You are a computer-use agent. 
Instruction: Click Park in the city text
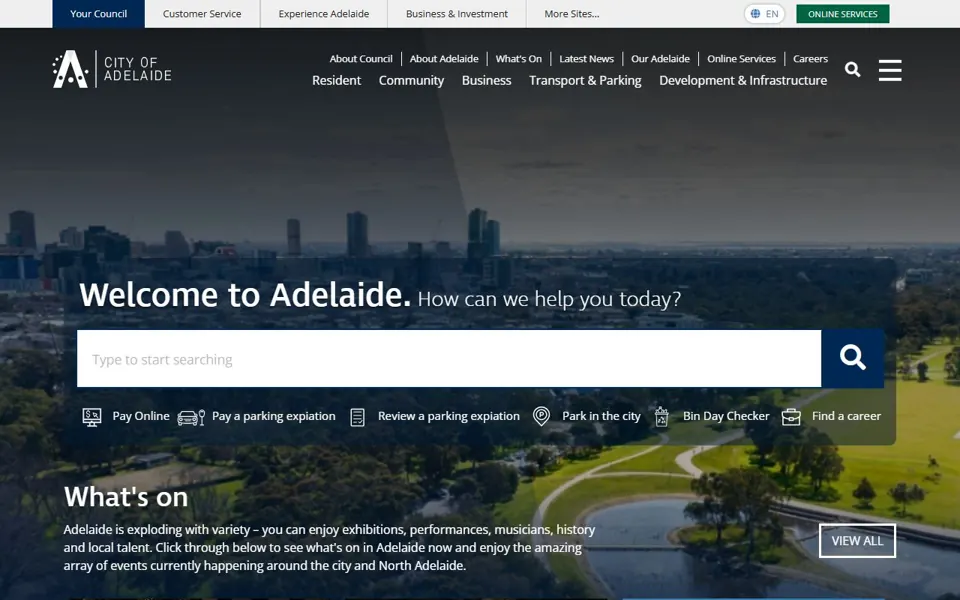[x=601, y=416]
